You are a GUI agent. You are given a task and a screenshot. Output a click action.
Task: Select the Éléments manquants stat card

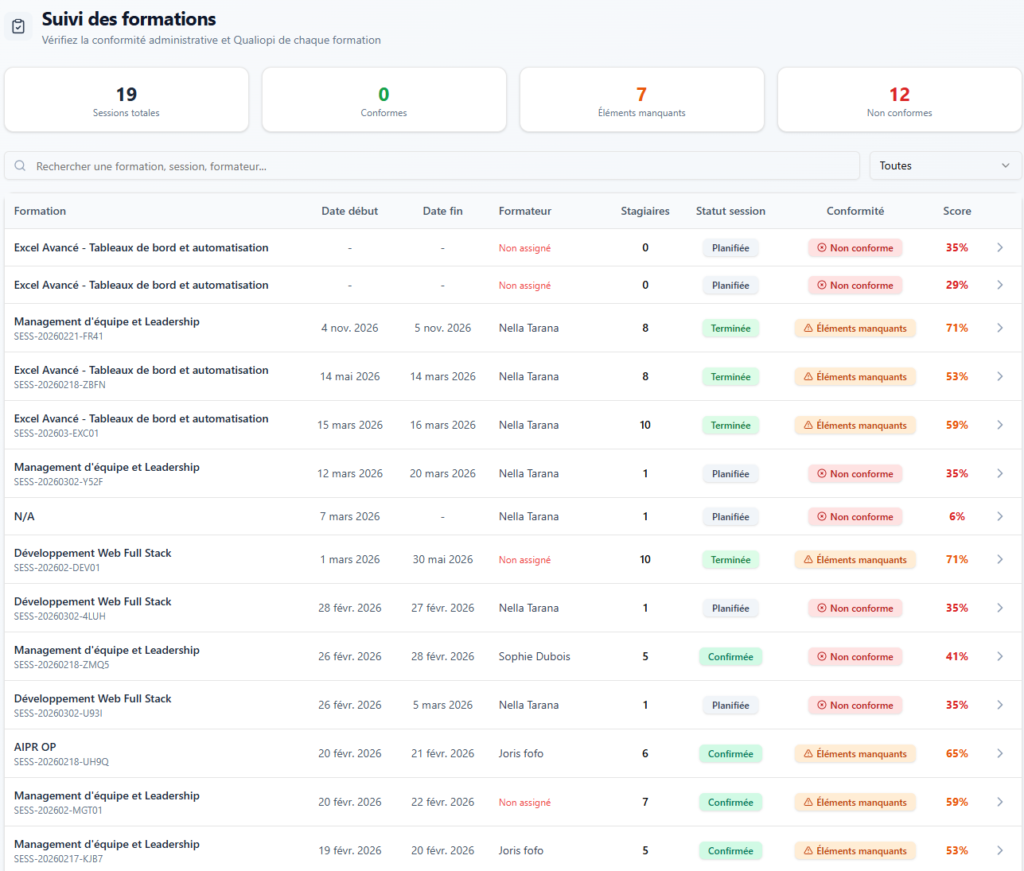point(641,100)
